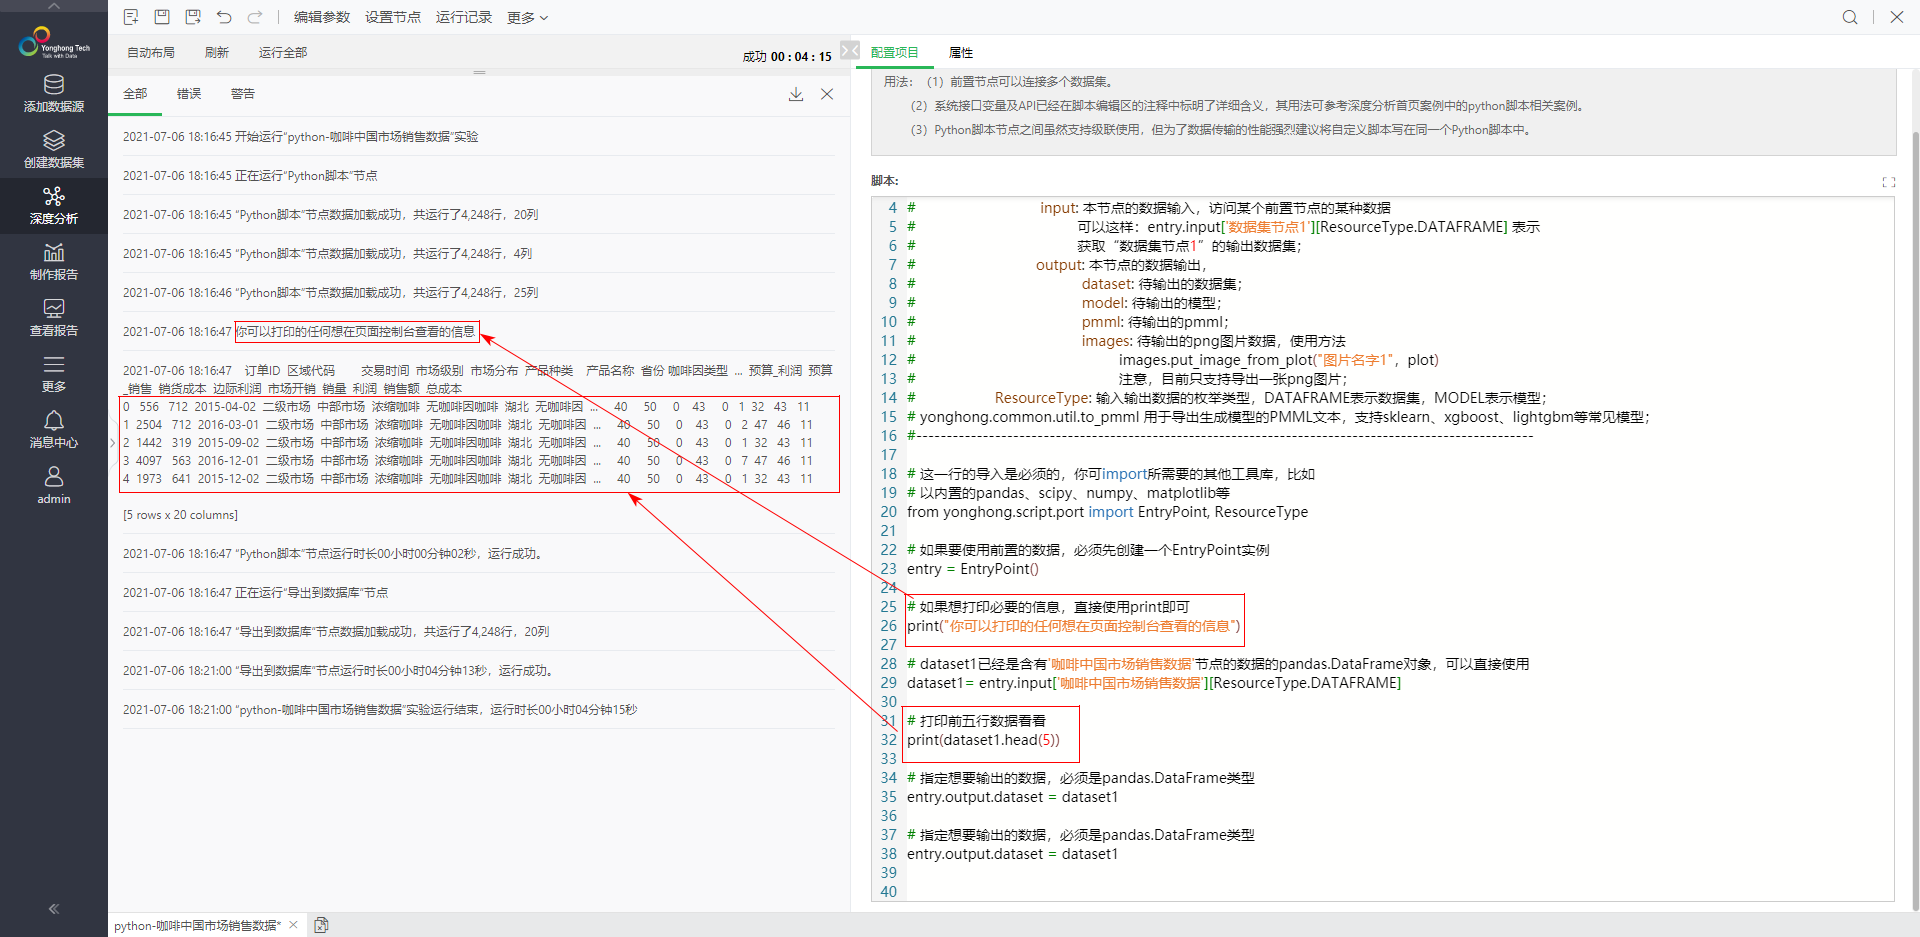This screenshot has height=937, width=1920.
Task: Click the new experiment icon in top toolbar
Action: (131, 17)
